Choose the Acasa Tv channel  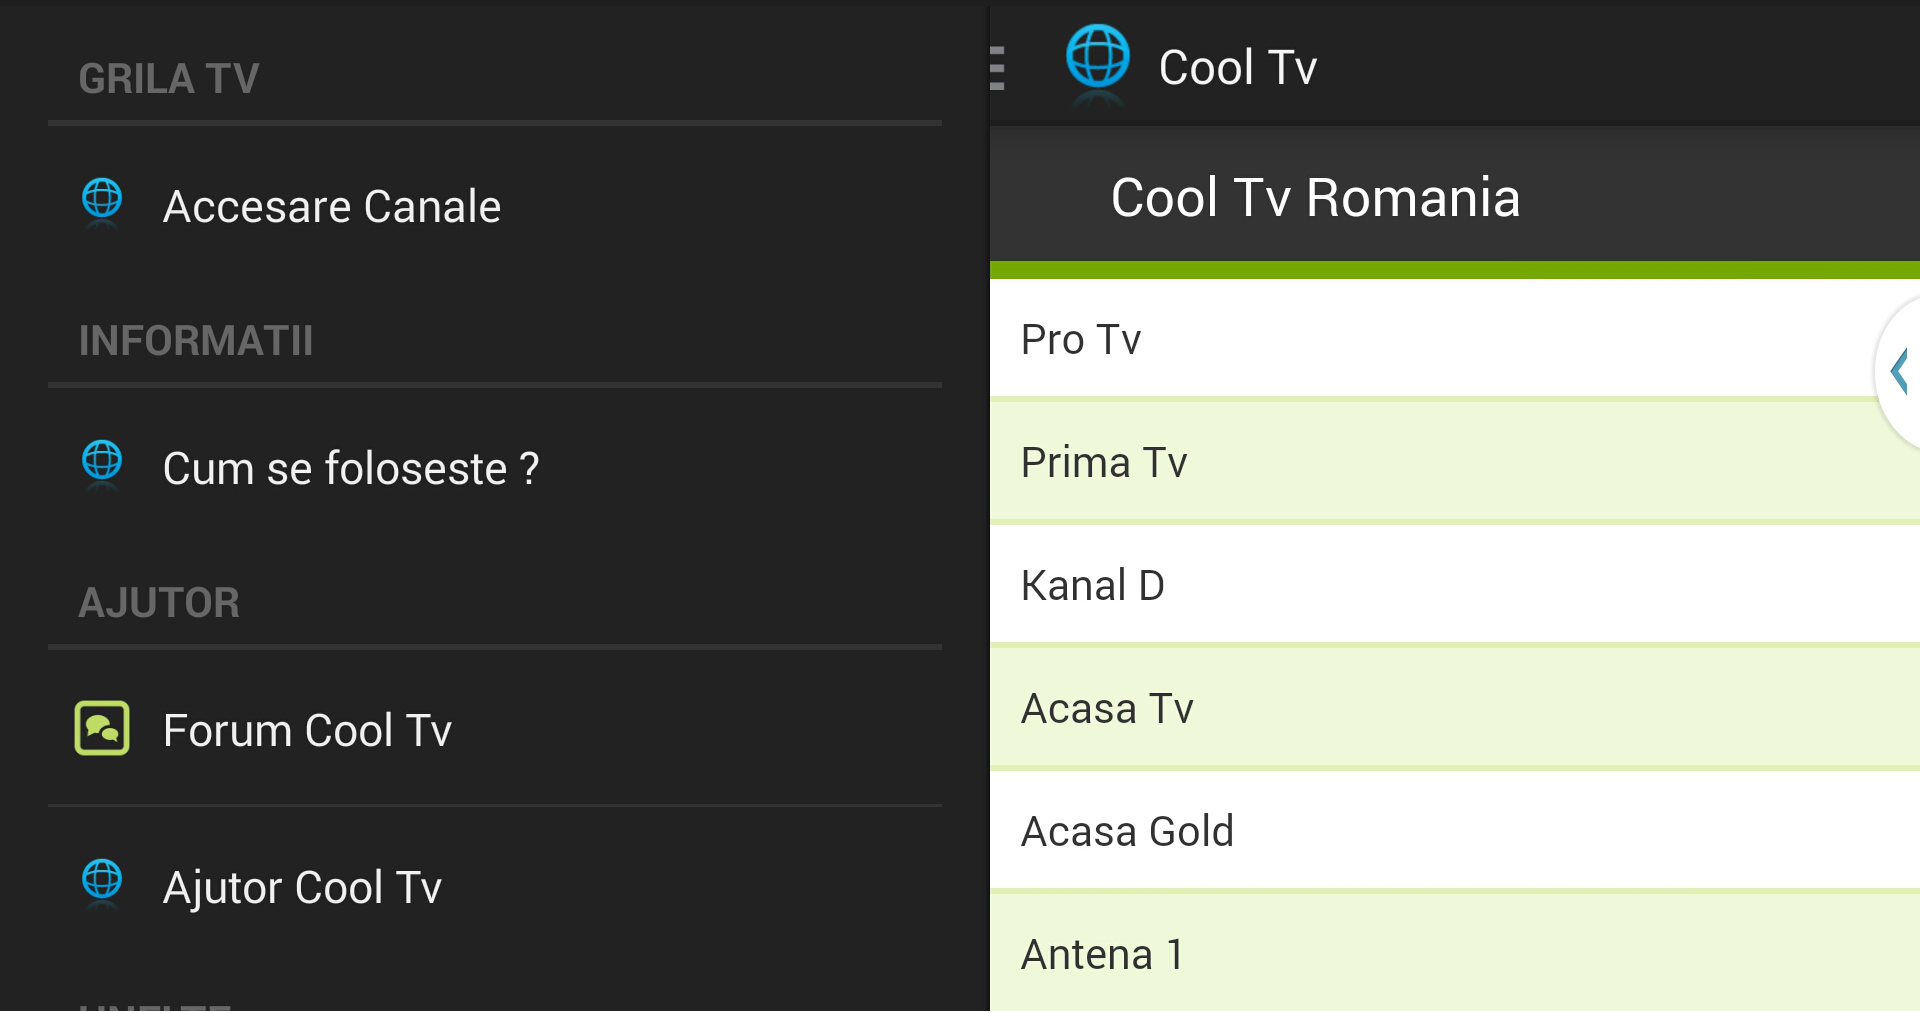pos(1455,708)
